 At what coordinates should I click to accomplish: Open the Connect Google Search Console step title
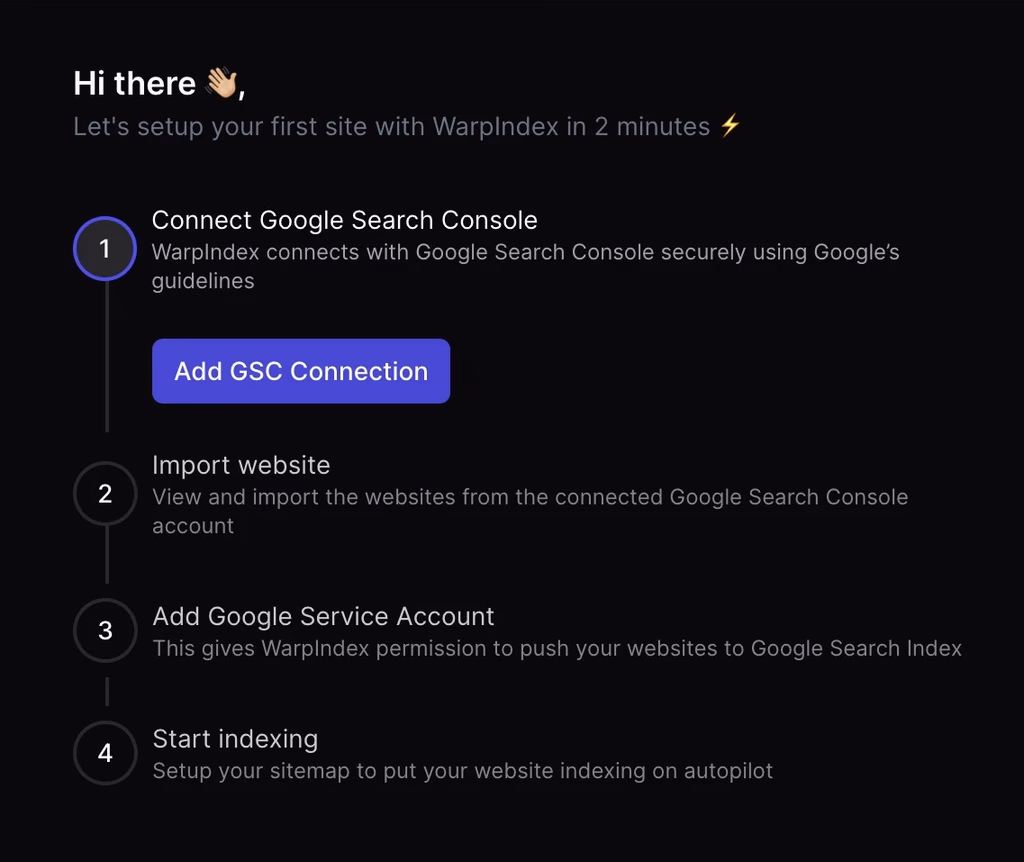click(344, 220)
